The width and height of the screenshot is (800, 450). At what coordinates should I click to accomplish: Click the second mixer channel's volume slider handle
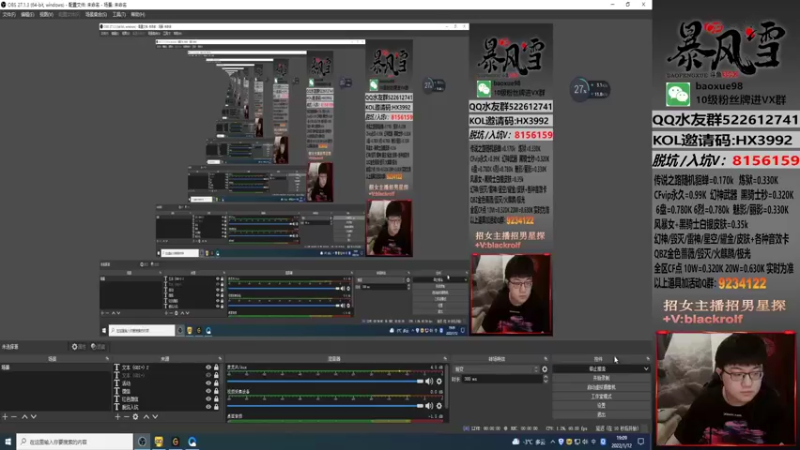(420, 406)
